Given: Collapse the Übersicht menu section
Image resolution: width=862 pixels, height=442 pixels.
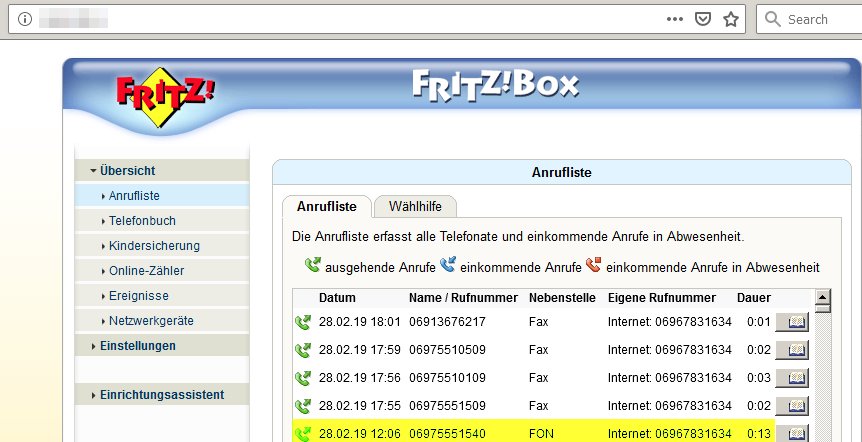Looking at the screenshot, I should tap(127, 171).
